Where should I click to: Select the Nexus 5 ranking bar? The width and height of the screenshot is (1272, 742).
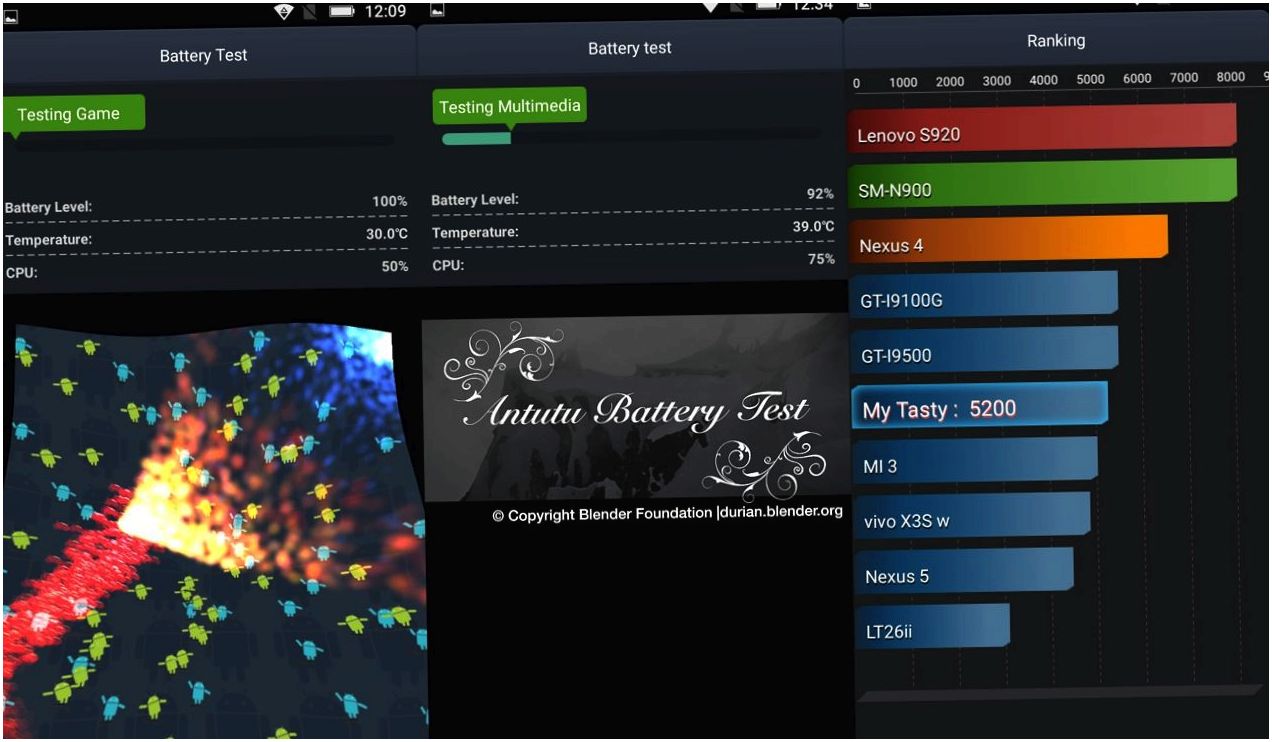[x=964, y=572]
